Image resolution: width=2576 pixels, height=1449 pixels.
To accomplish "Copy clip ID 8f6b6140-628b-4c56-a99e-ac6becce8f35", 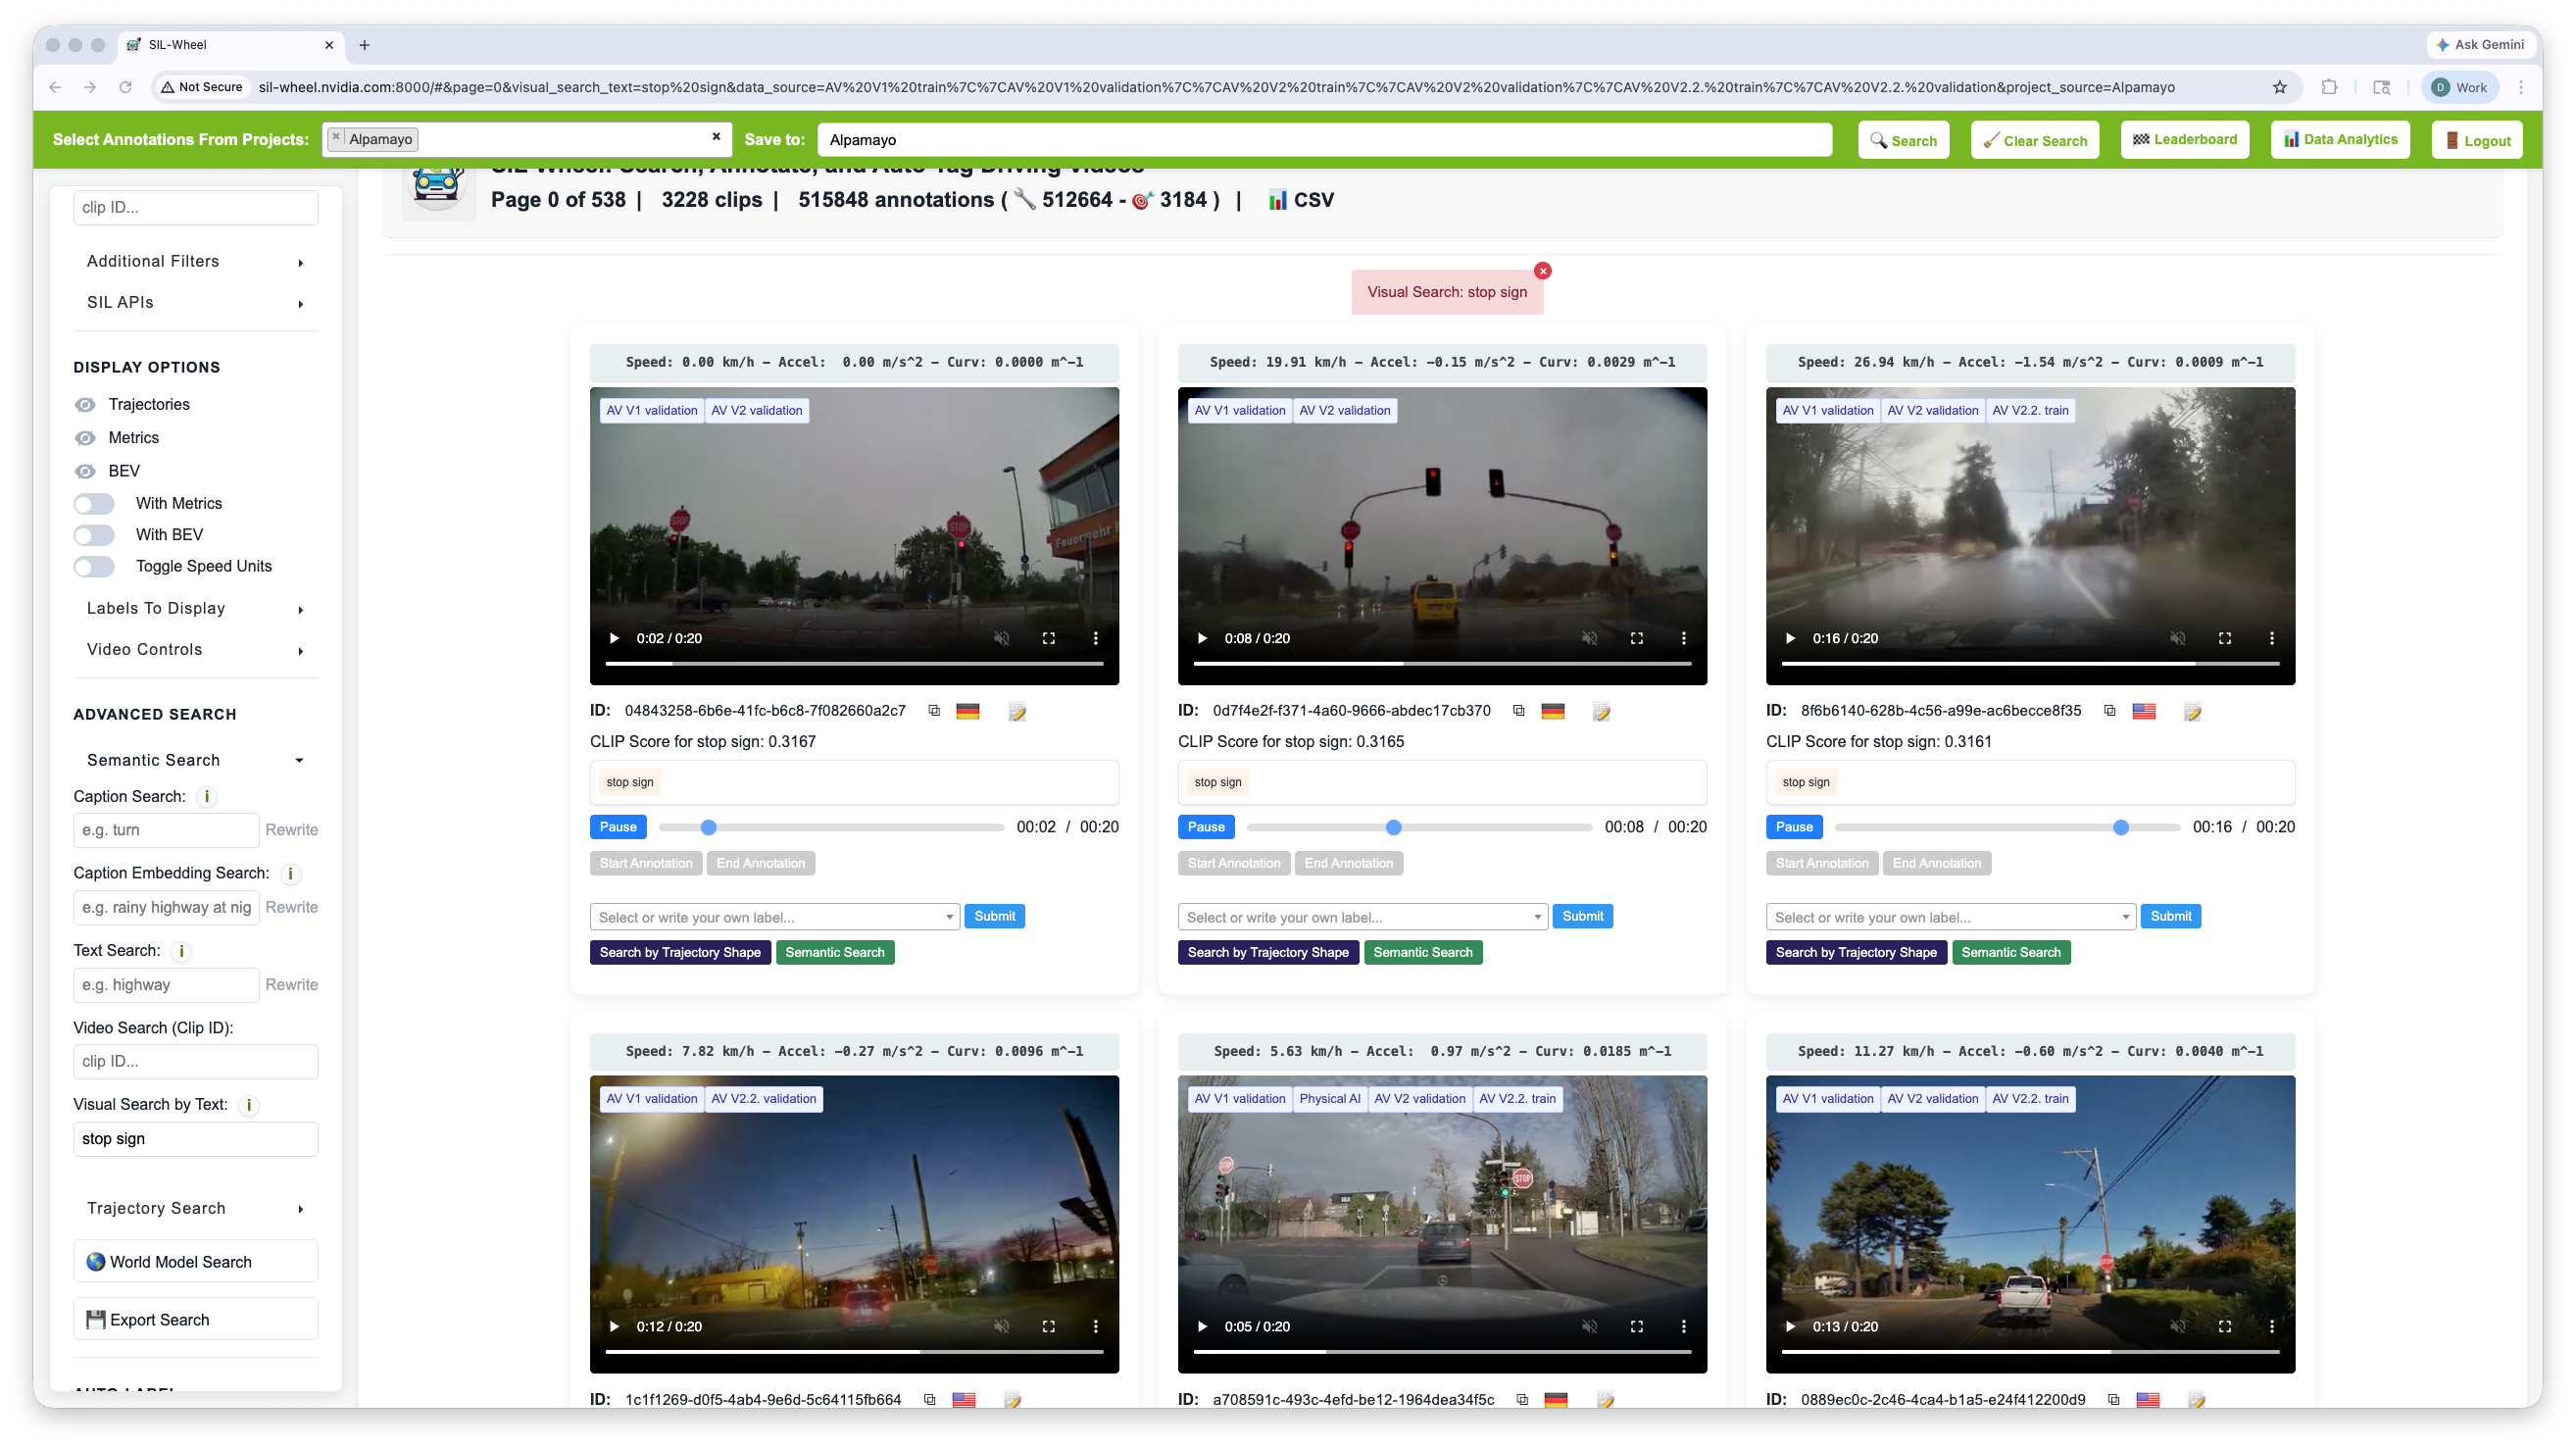I will pos(2109,711).
